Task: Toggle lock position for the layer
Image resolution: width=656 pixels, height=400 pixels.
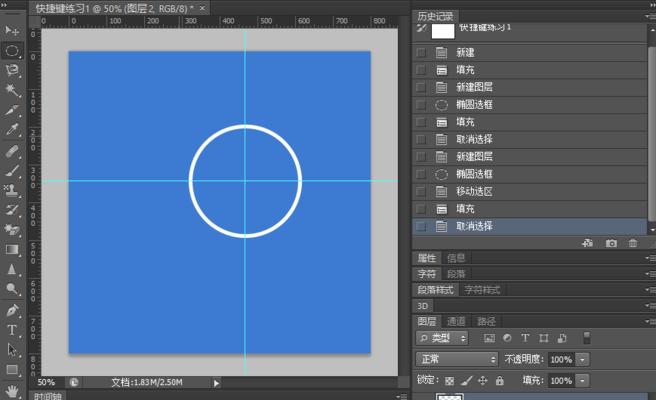Action: (x=483, y=381)
